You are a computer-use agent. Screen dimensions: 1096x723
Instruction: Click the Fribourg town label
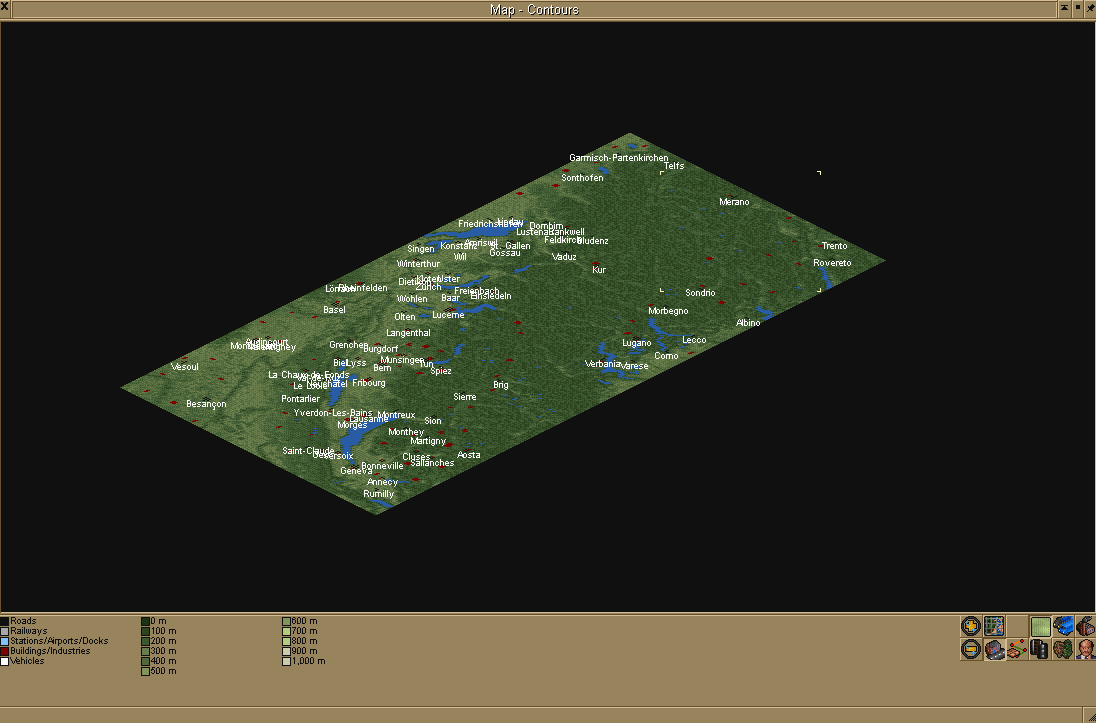(368, 383)
